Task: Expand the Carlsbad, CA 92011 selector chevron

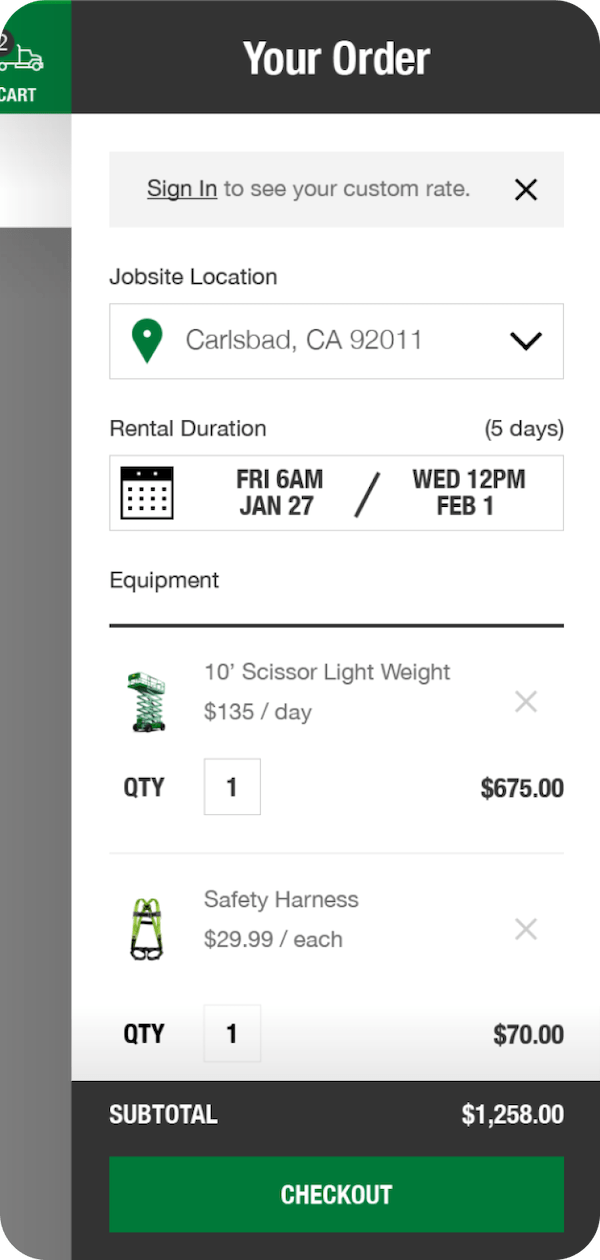Action: pos(526,341)
